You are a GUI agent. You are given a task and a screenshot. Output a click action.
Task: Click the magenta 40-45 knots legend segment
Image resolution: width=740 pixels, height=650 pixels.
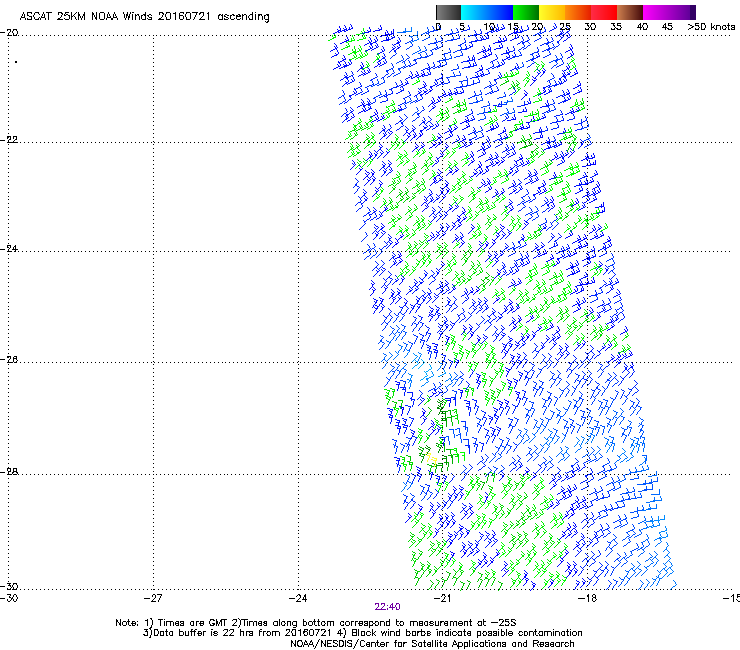[x=656, y=12]
